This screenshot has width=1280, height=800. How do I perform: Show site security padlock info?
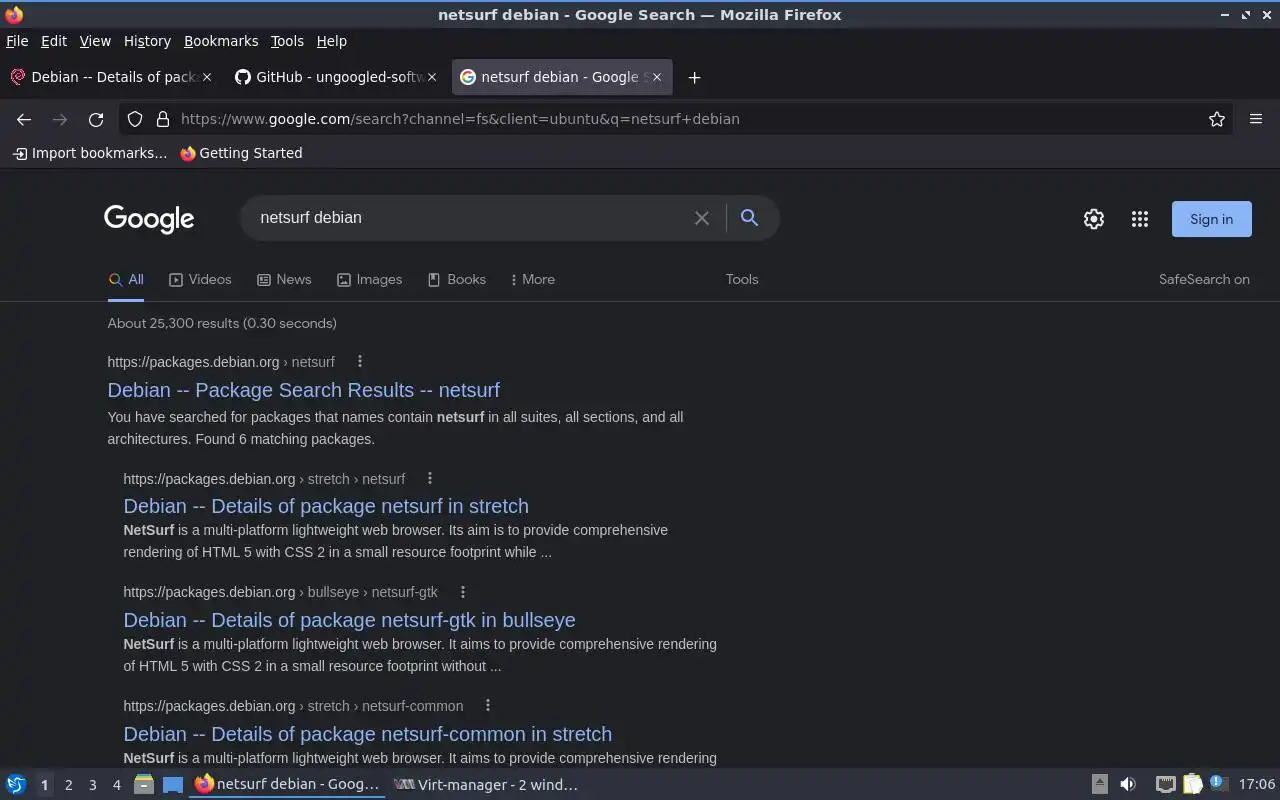(x=163, y=119)
